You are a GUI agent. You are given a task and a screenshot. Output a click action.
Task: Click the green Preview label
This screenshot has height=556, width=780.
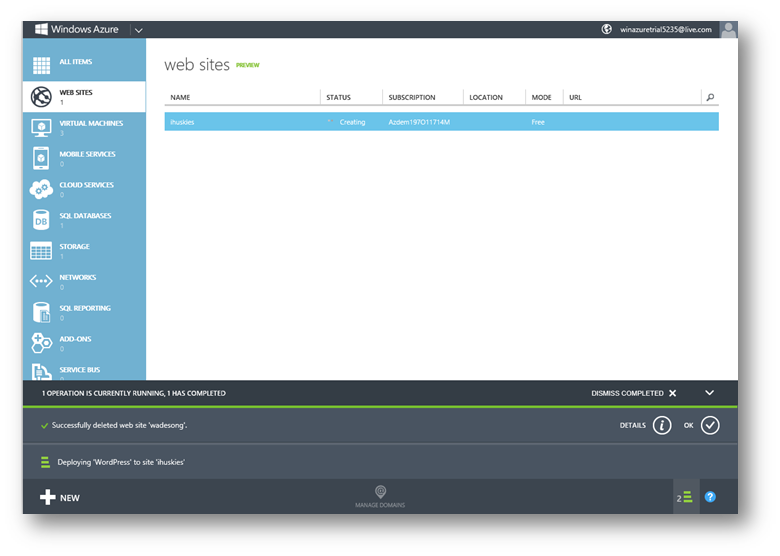(248, 65)
